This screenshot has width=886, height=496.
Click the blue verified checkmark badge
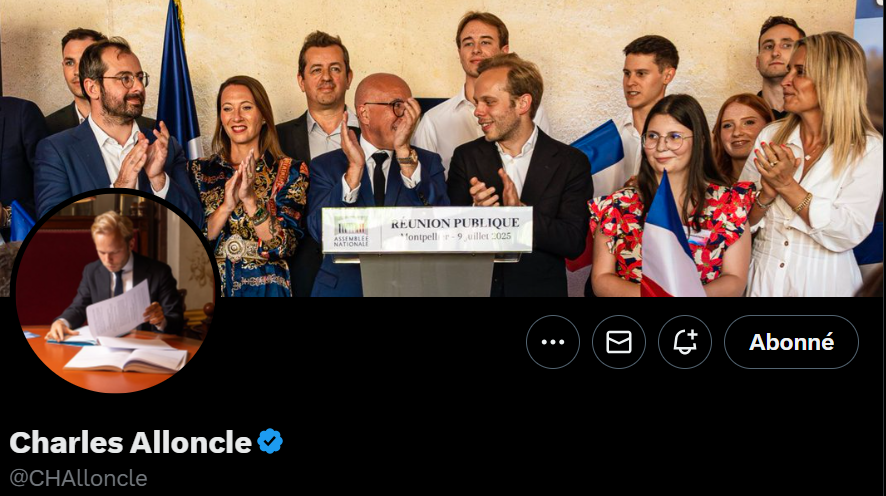click(270, 441)
